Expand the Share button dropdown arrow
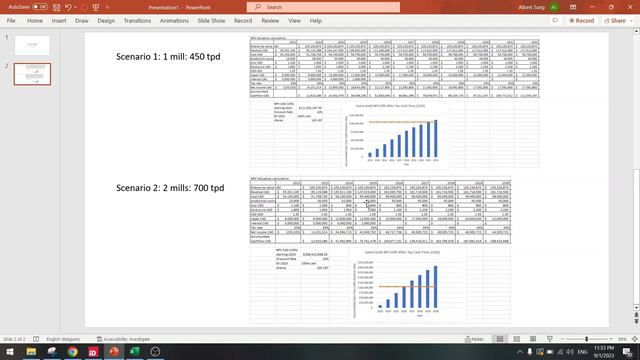 (631, 20)
